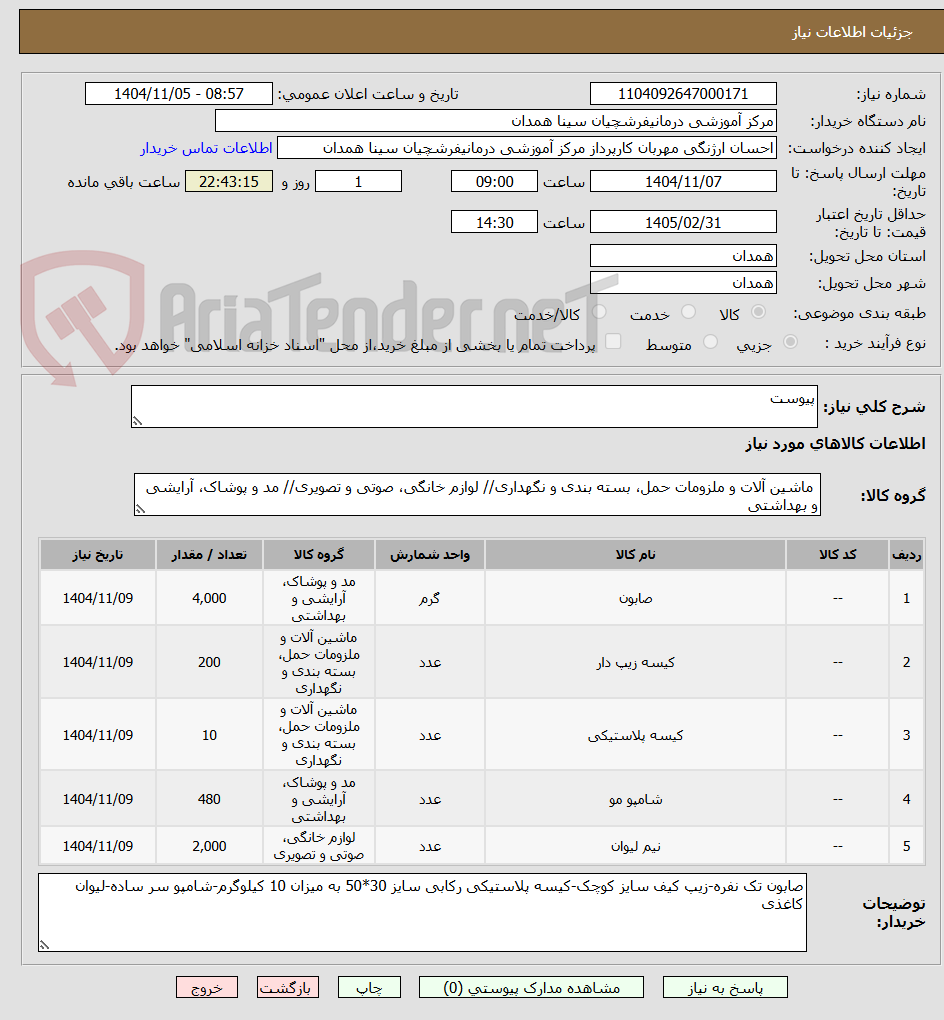This screenshot has height=1020, width=944.
Task: Click the price validity date 1405/02/31
Action: pyautogui.click(x=683, y=222)
